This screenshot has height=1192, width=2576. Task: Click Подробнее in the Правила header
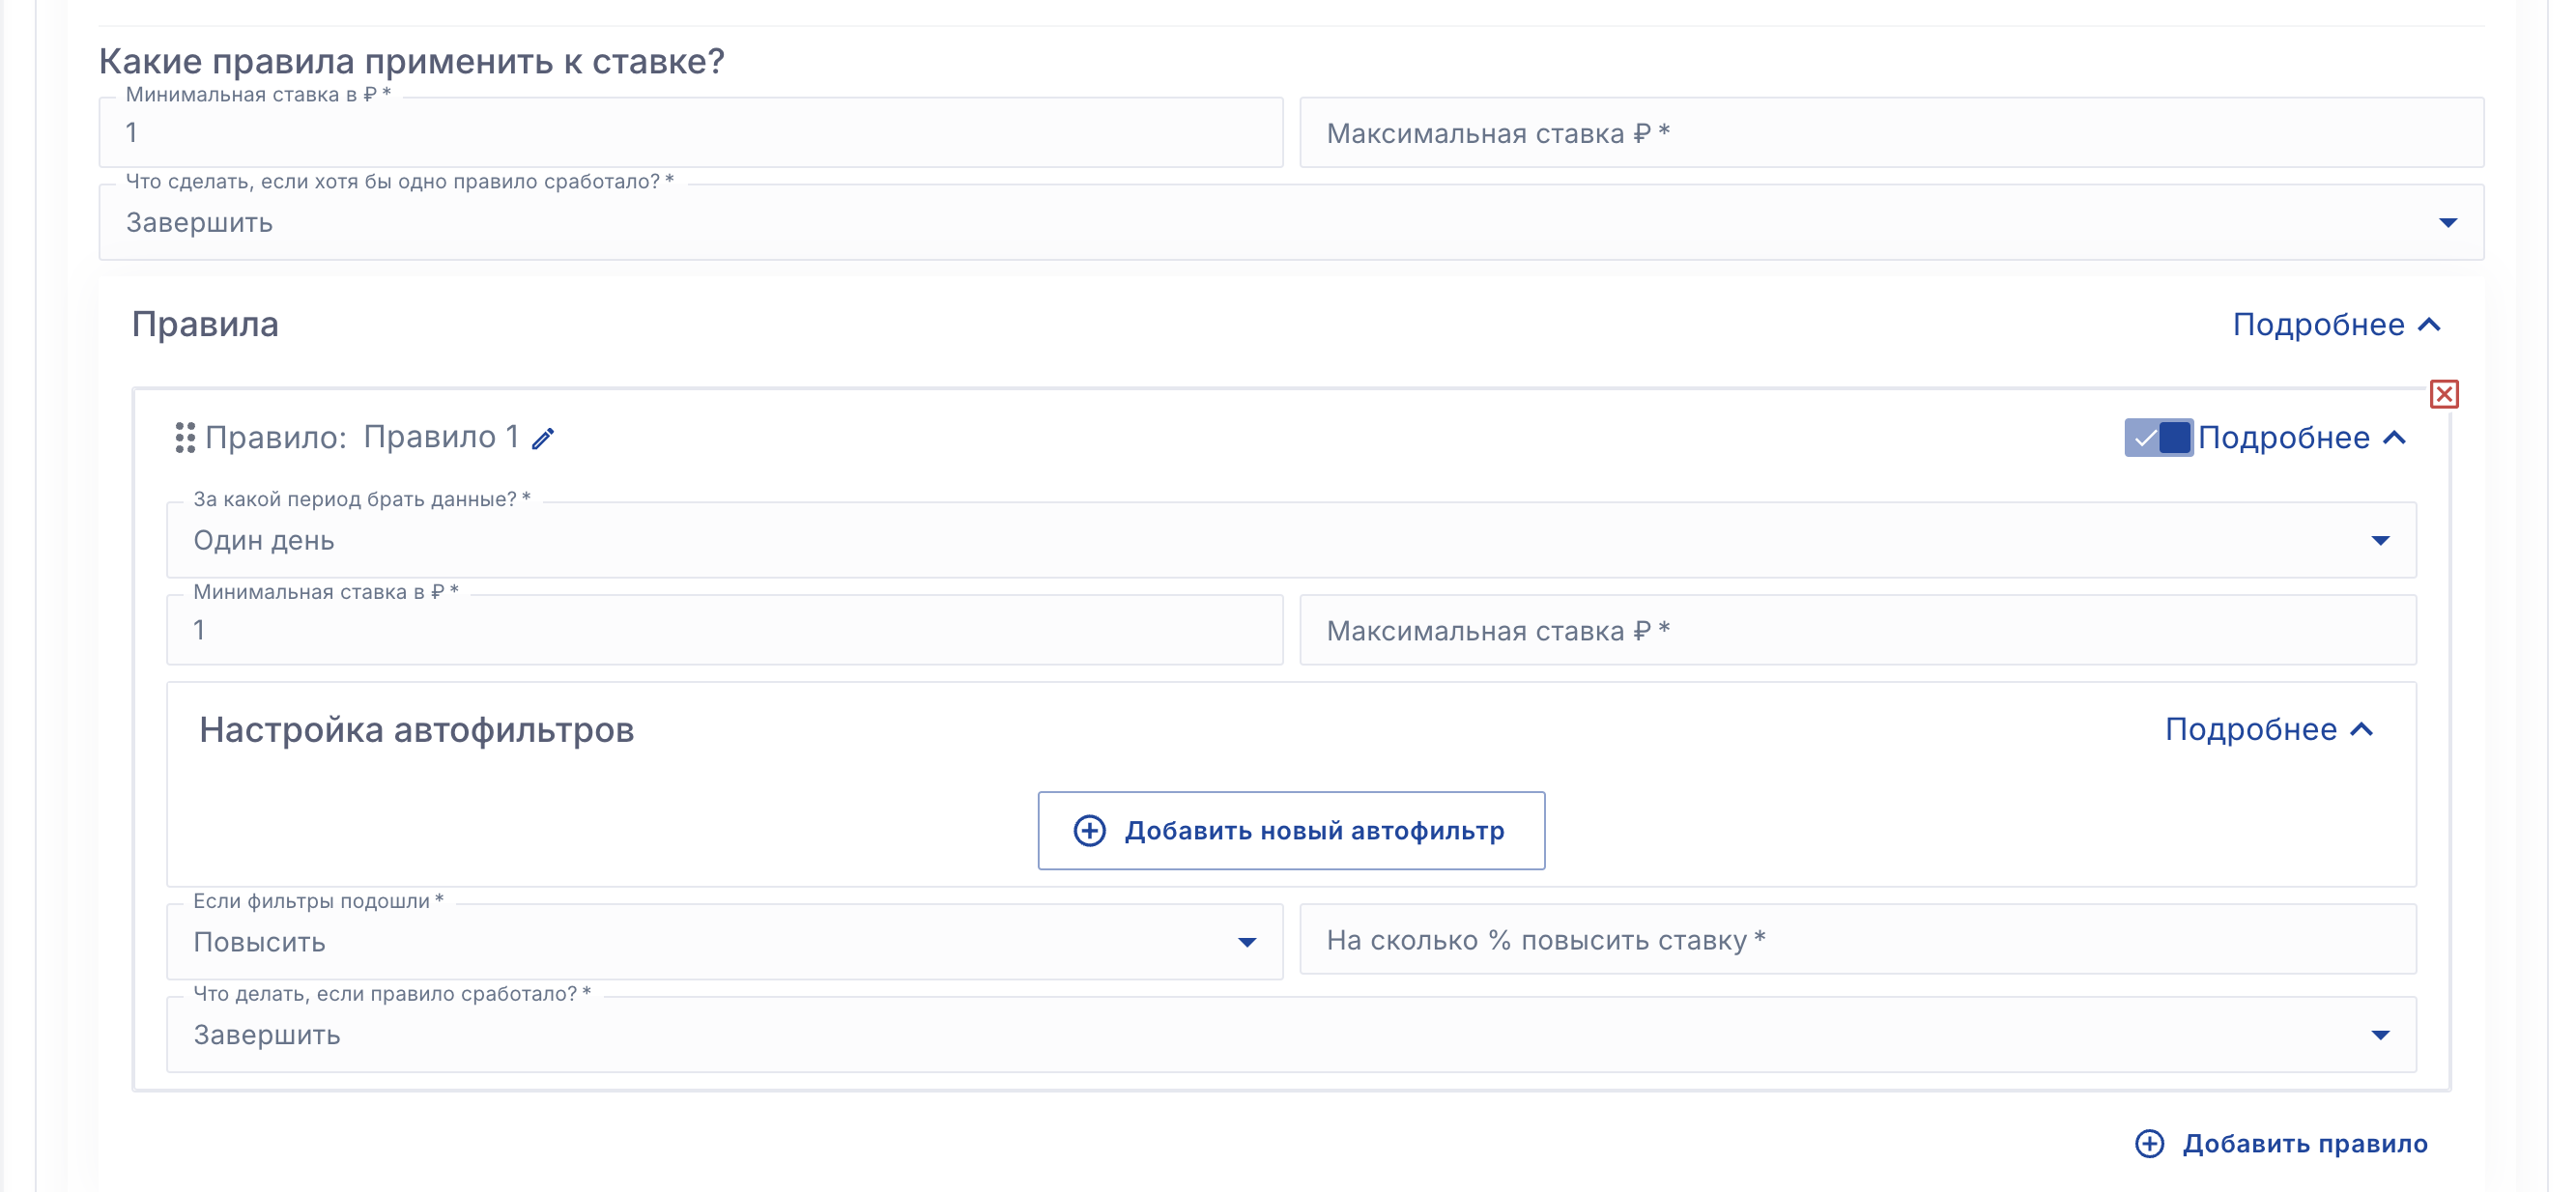pyautogui.click(x=2318, y=325)
